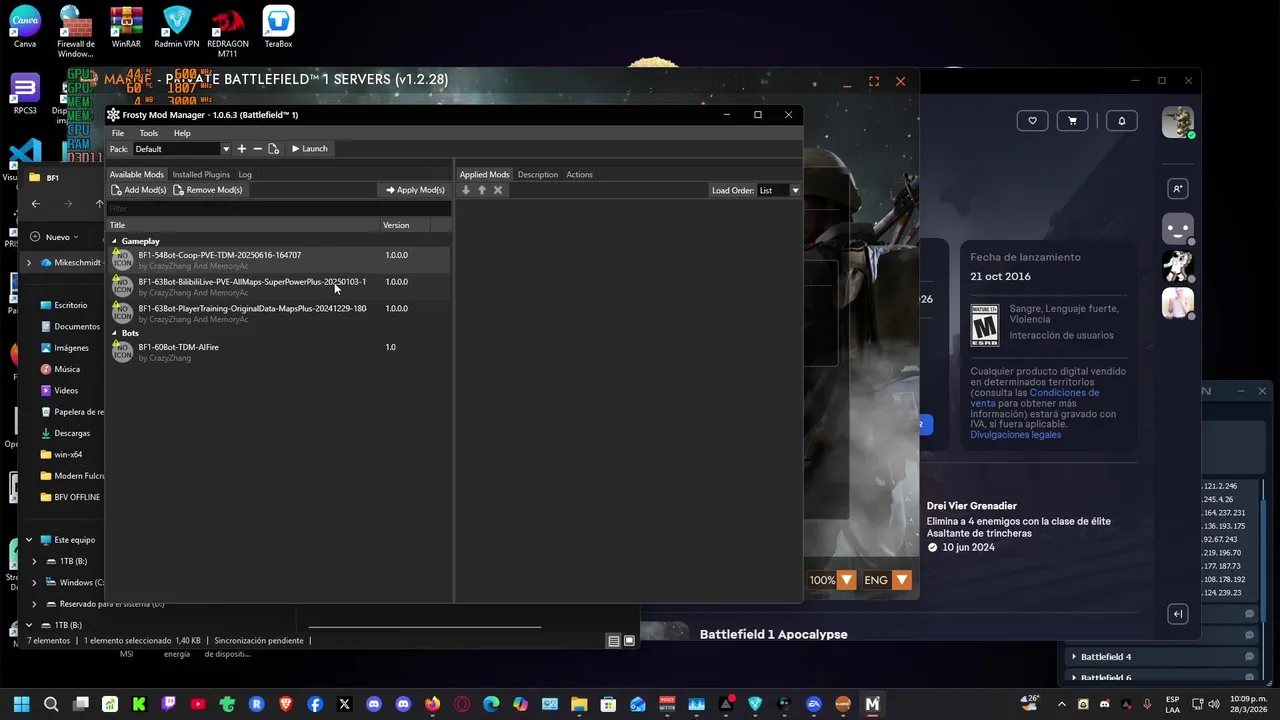Click the remove pack minus icon
The width and height of the screenshot is (1280, 720).
pyautogui.click(x=257, y=149)
